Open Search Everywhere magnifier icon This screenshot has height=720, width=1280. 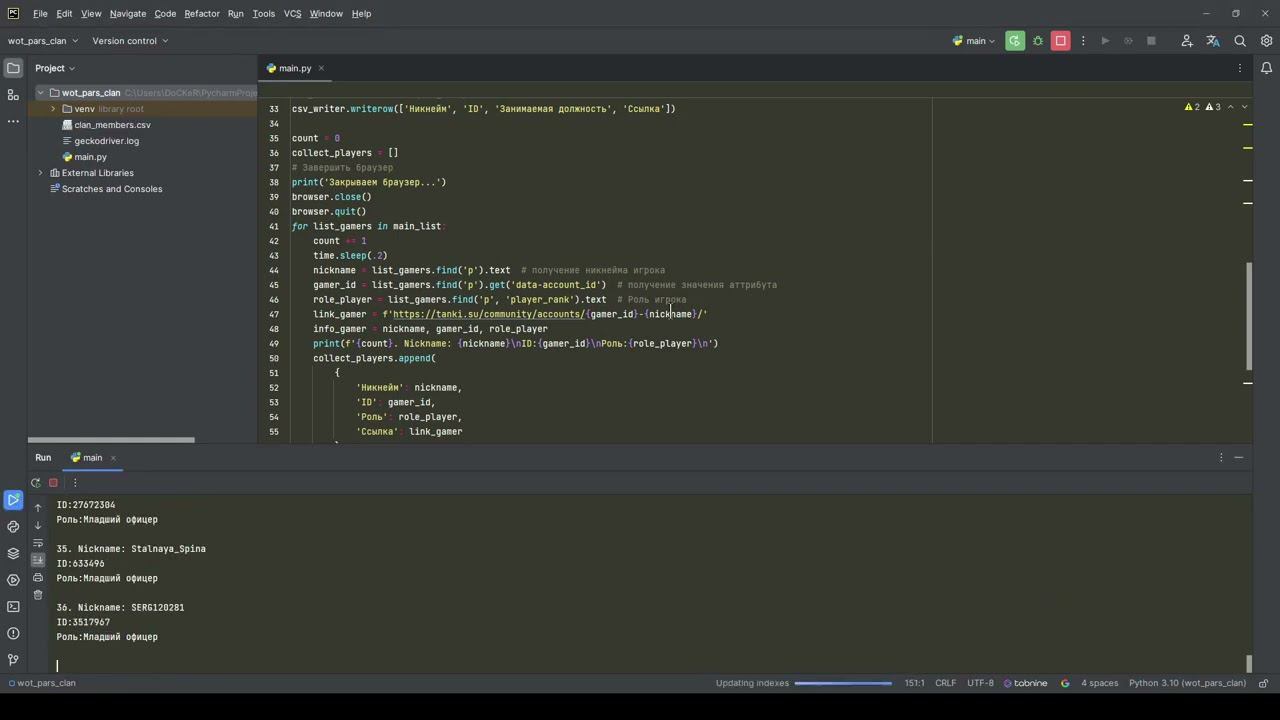(1240, 41)
